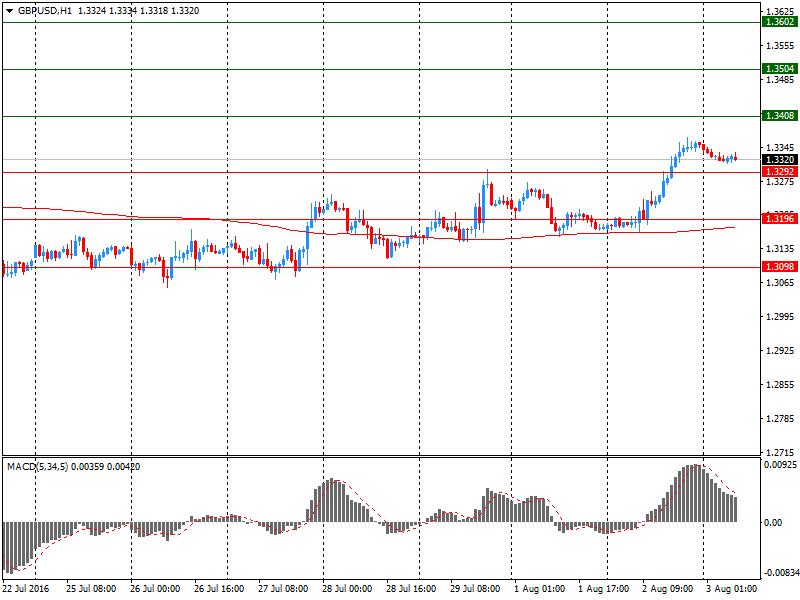Click the 3 Aug 01:00 time label

pyautogui.click(x=732, y=588)
